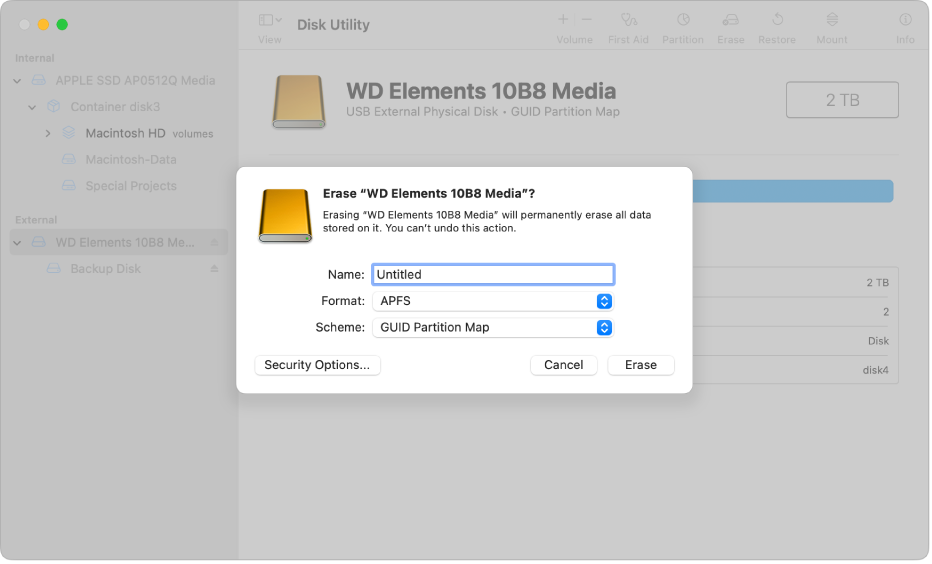Eject the Backup Disk volume

[x=215, y=269]
